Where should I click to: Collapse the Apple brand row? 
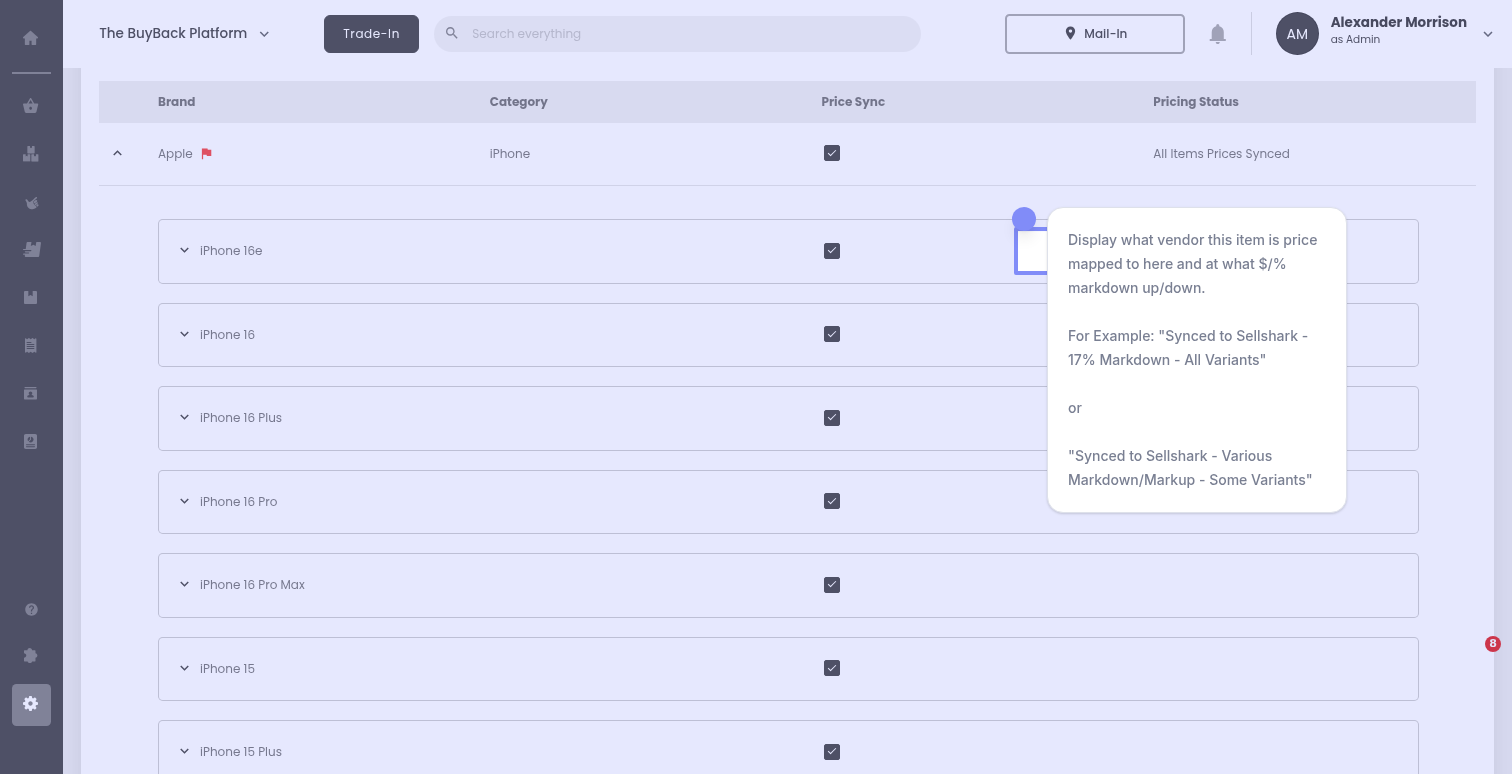coord(118,154)
